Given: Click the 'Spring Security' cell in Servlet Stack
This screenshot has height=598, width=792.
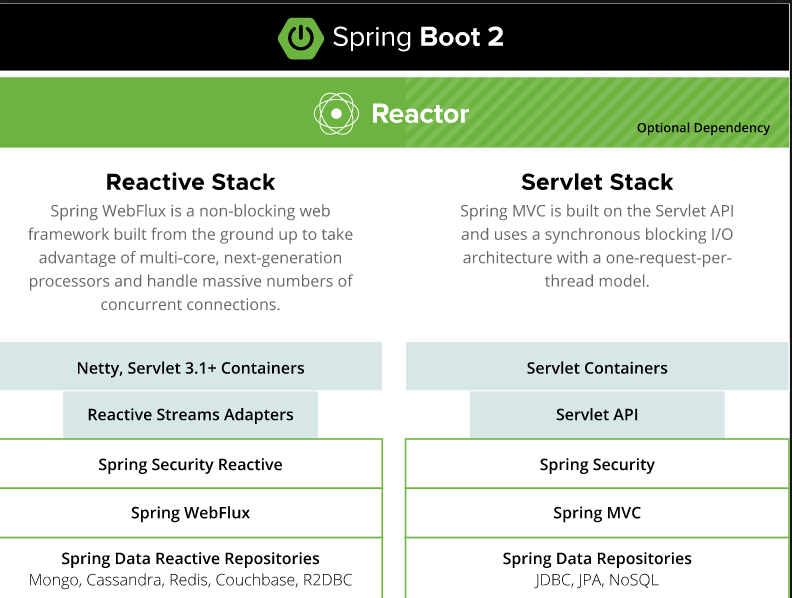Looking at the screenshot, I should click(x=597, y=464).
